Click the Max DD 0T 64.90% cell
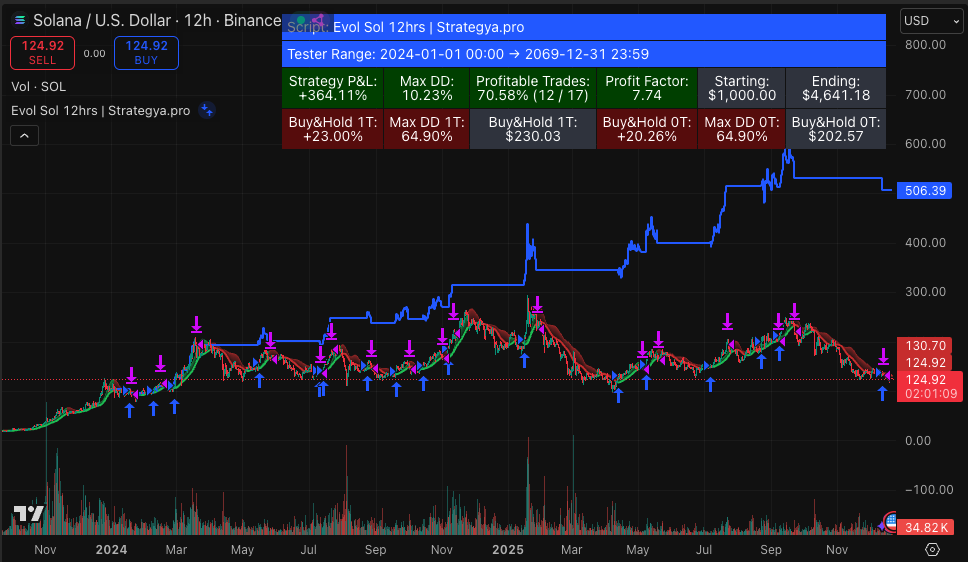Image resolution: width=968 pixels, height=562 pixels. [x=741, y=129]
